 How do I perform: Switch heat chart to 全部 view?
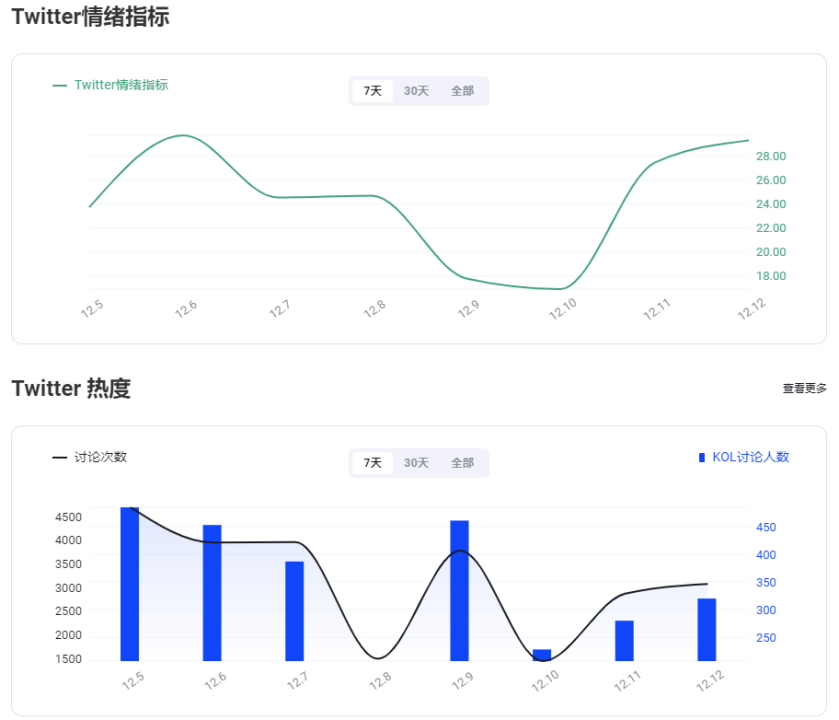(x=463, y=463)
